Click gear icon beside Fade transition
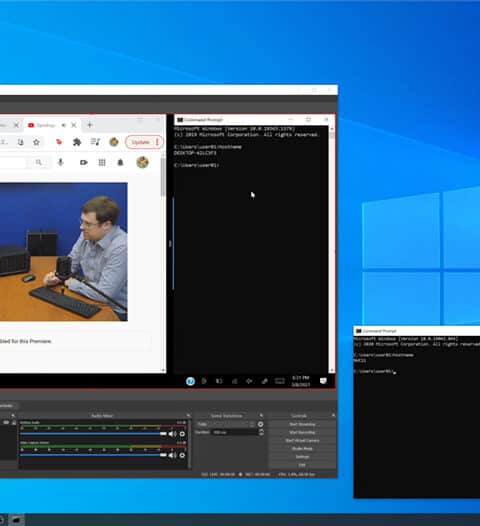Viewport: 480px width, 526px height. [x=260, y=424]
